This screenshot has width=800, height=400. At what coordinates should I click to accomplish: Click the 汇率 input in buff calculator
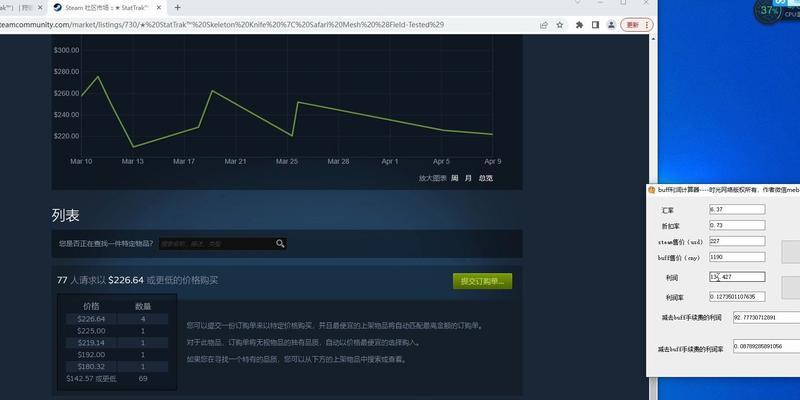pyautogui.click(x=737, y=209)
